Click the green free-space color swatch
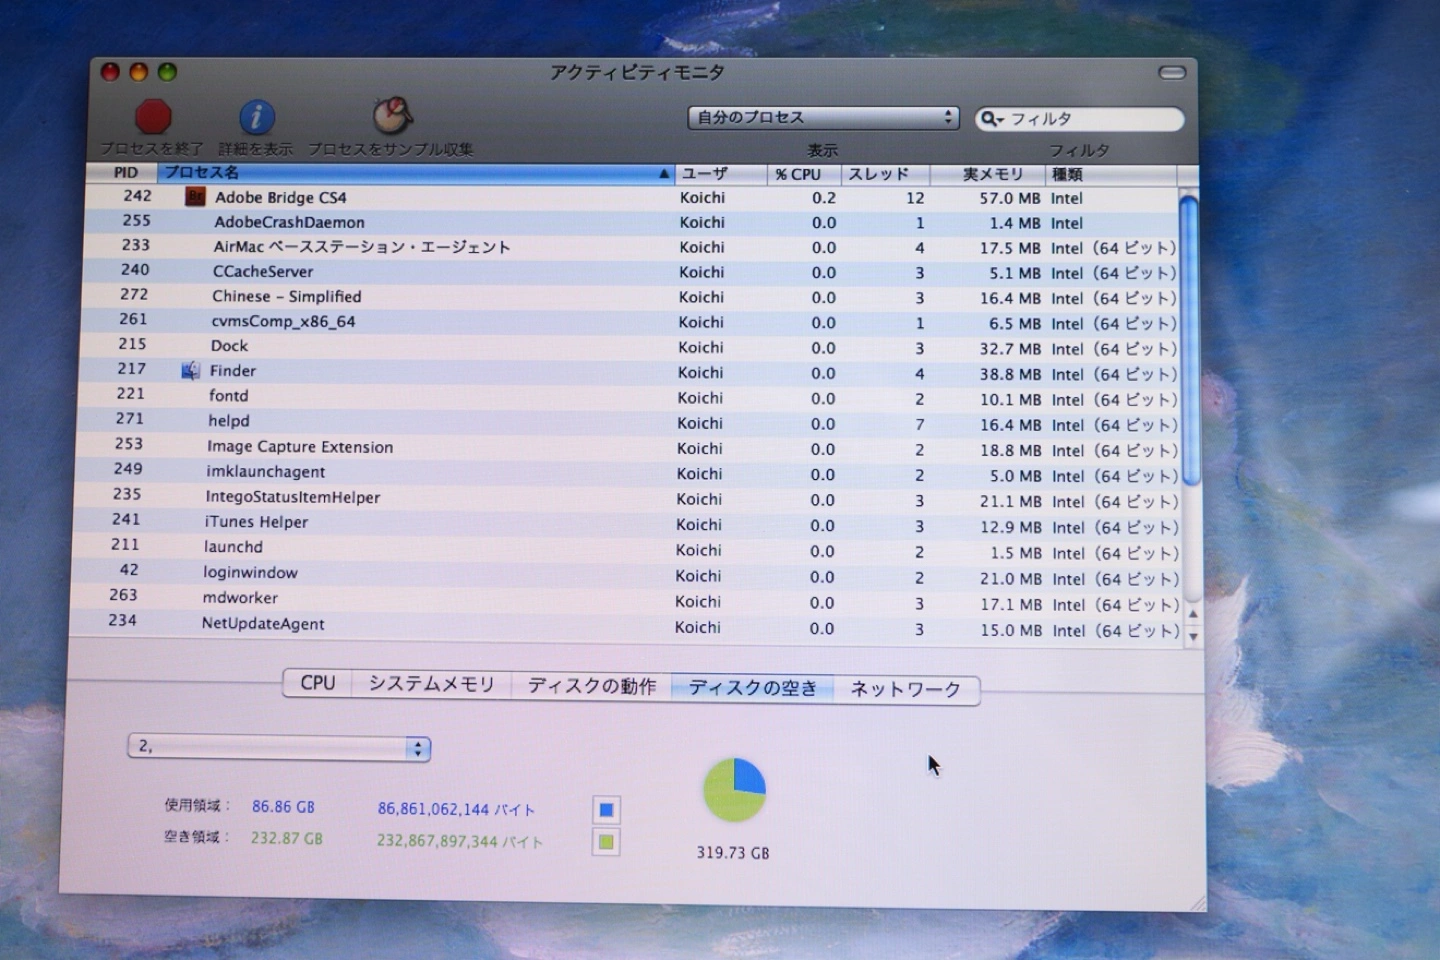 pyautogui.click(x=606, y=842)
